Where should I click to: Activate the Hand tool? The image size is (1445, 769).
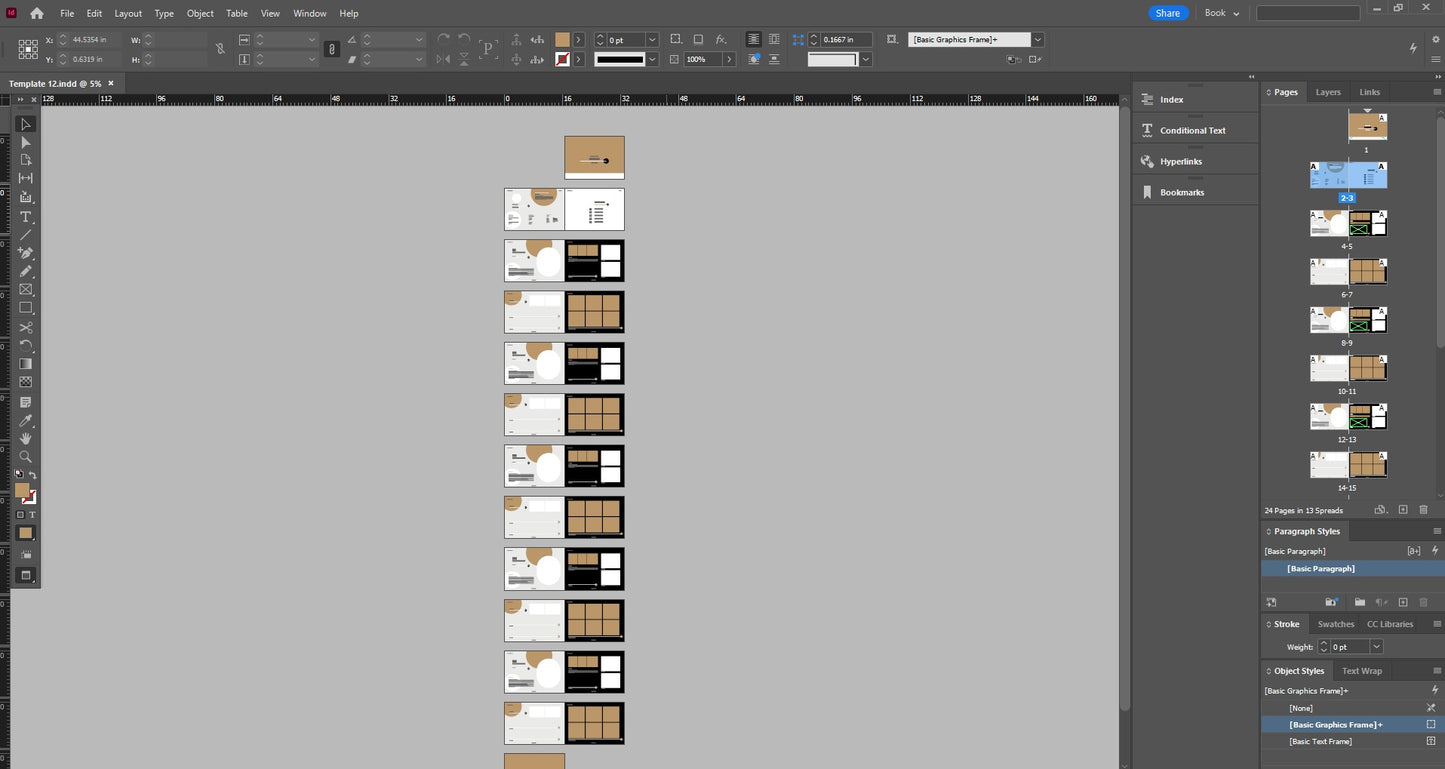tap(26, 438)
